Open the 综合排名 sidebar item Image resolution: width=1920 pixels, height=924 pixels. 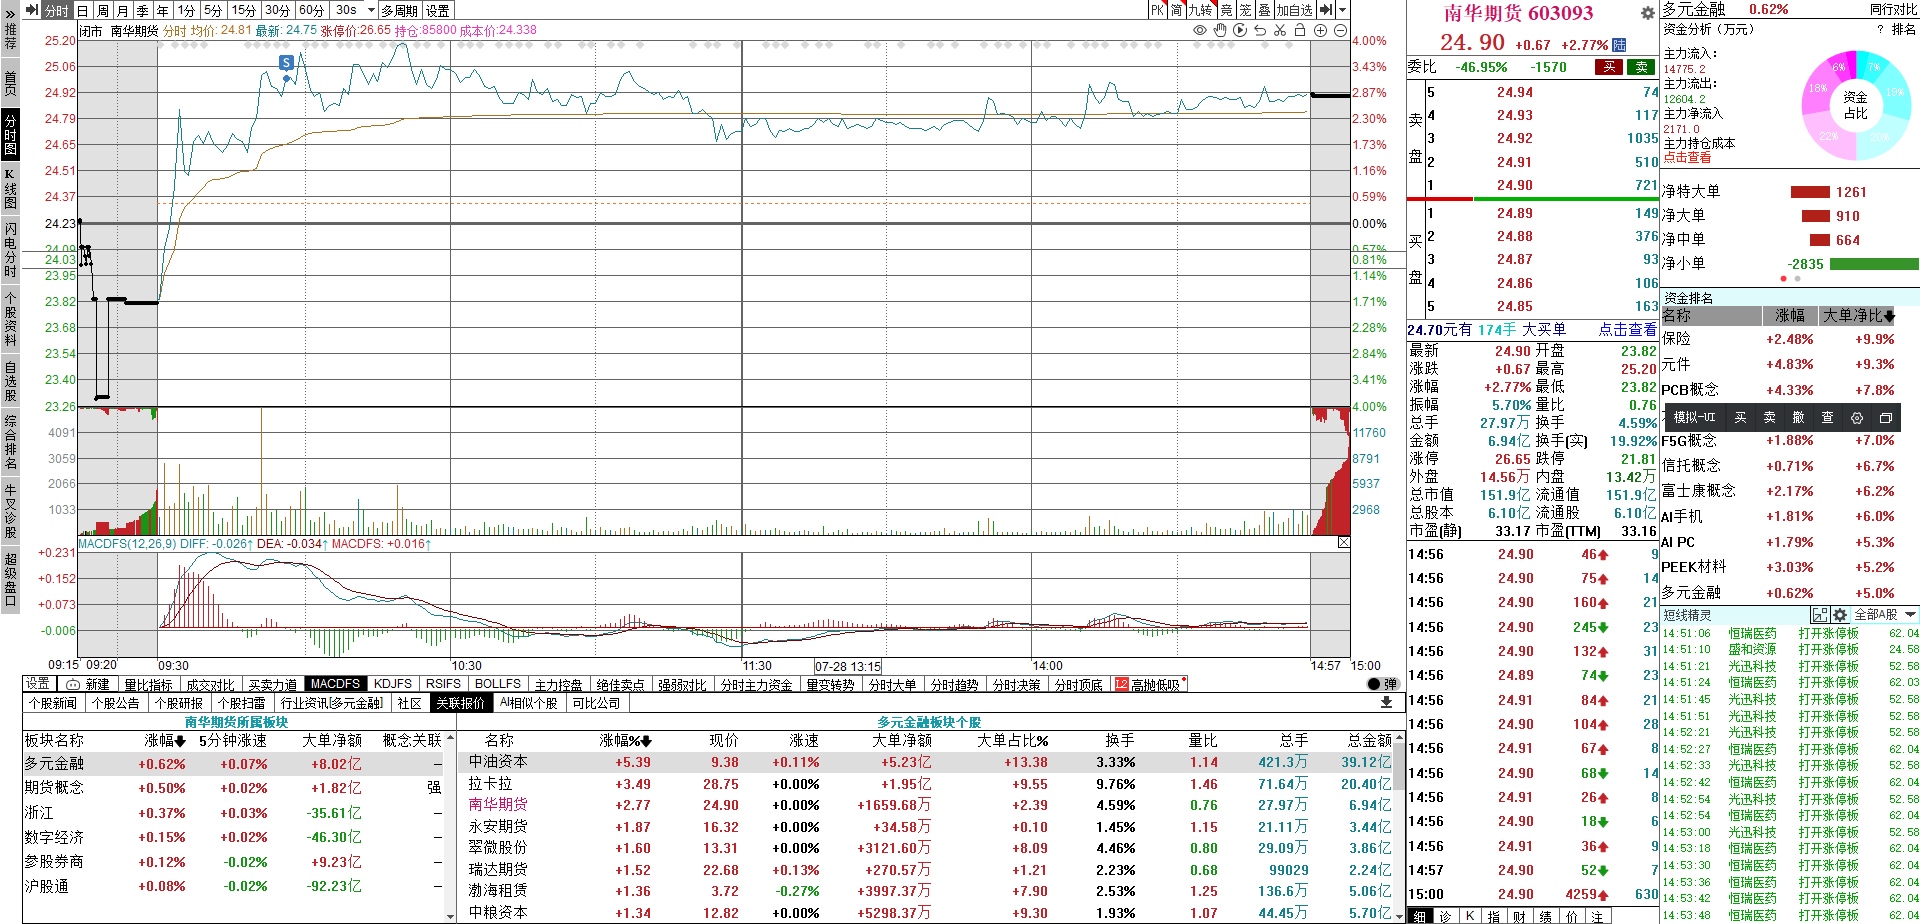click(10, 442)
